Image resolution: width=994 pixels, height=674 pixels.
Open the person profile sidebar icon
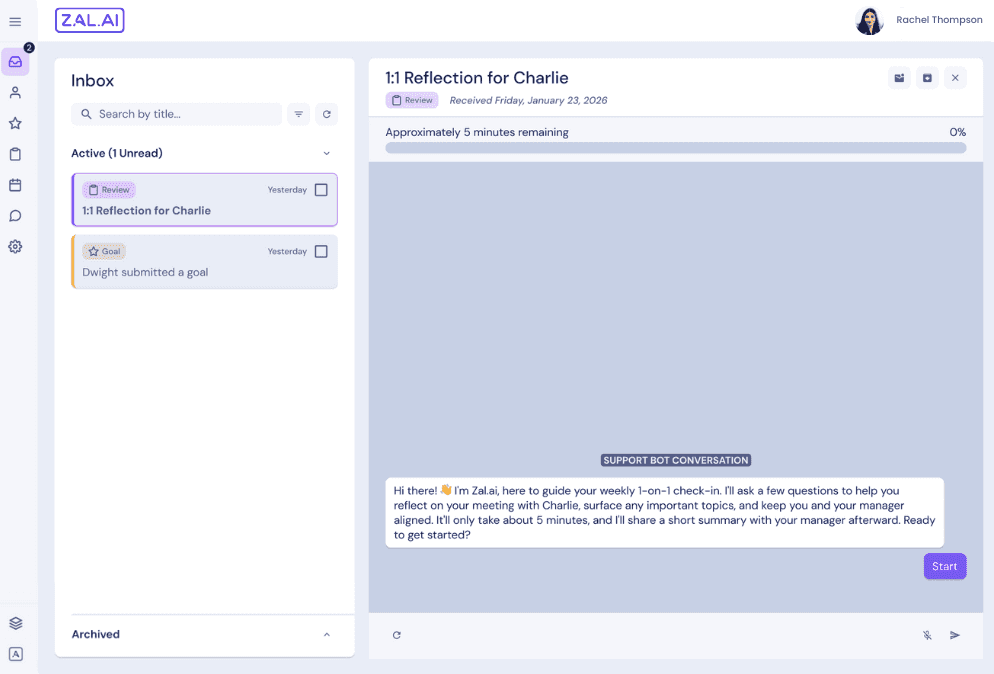(15, 93)
